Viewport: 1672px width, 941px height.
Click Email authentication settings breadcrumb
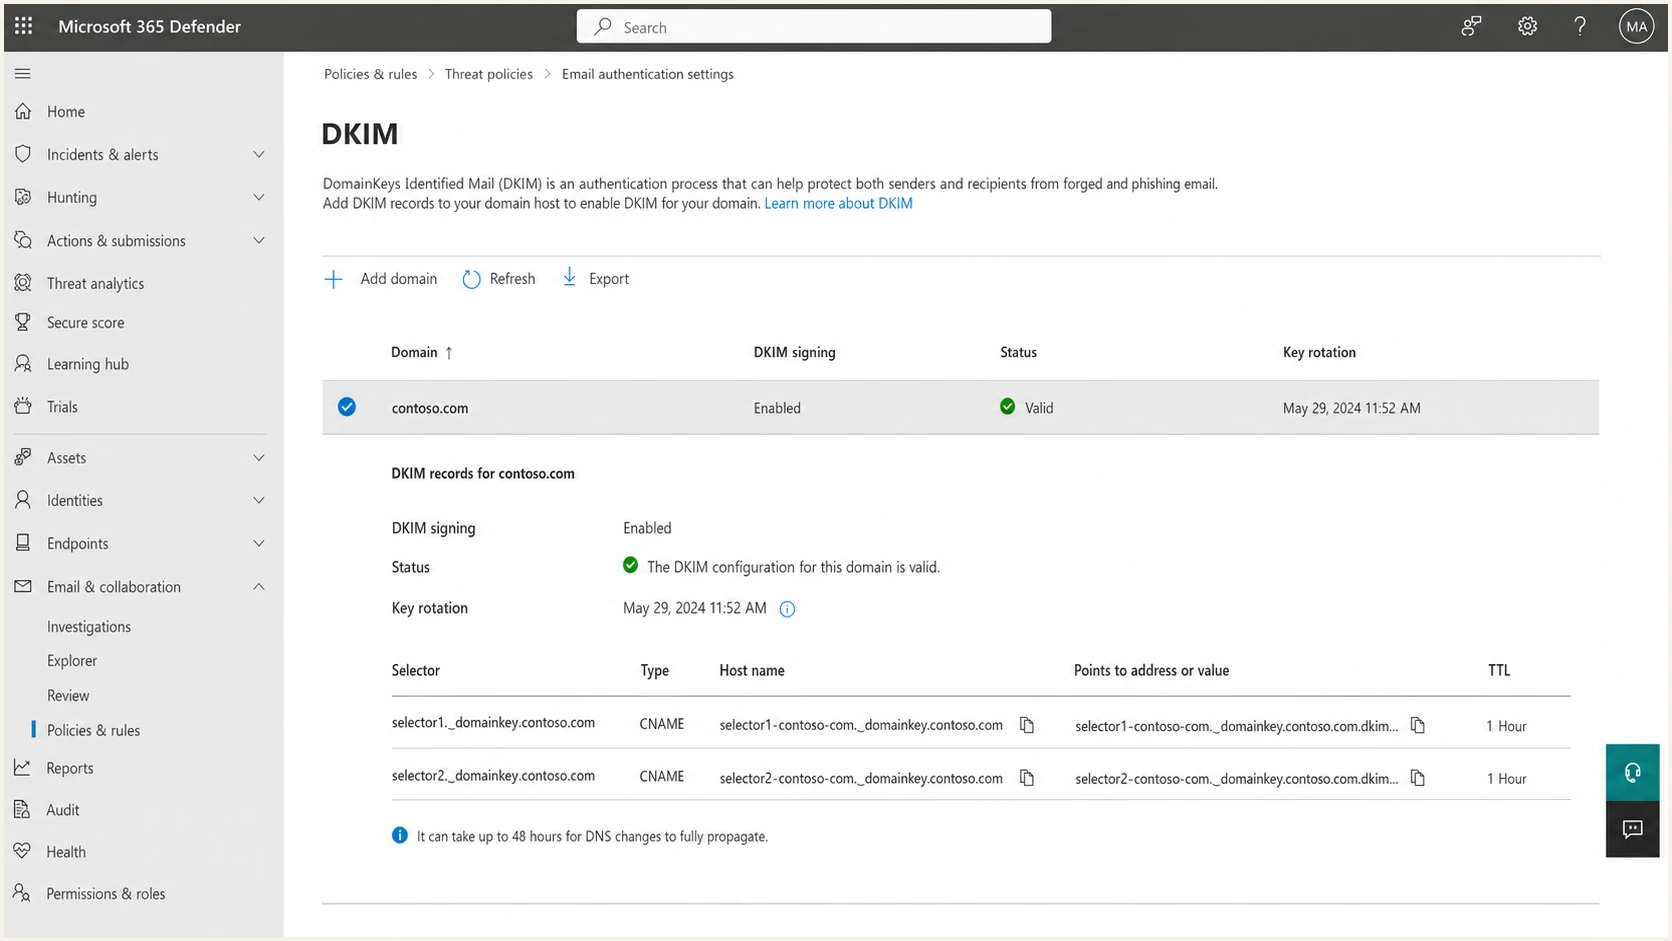(x=648, y=74)
